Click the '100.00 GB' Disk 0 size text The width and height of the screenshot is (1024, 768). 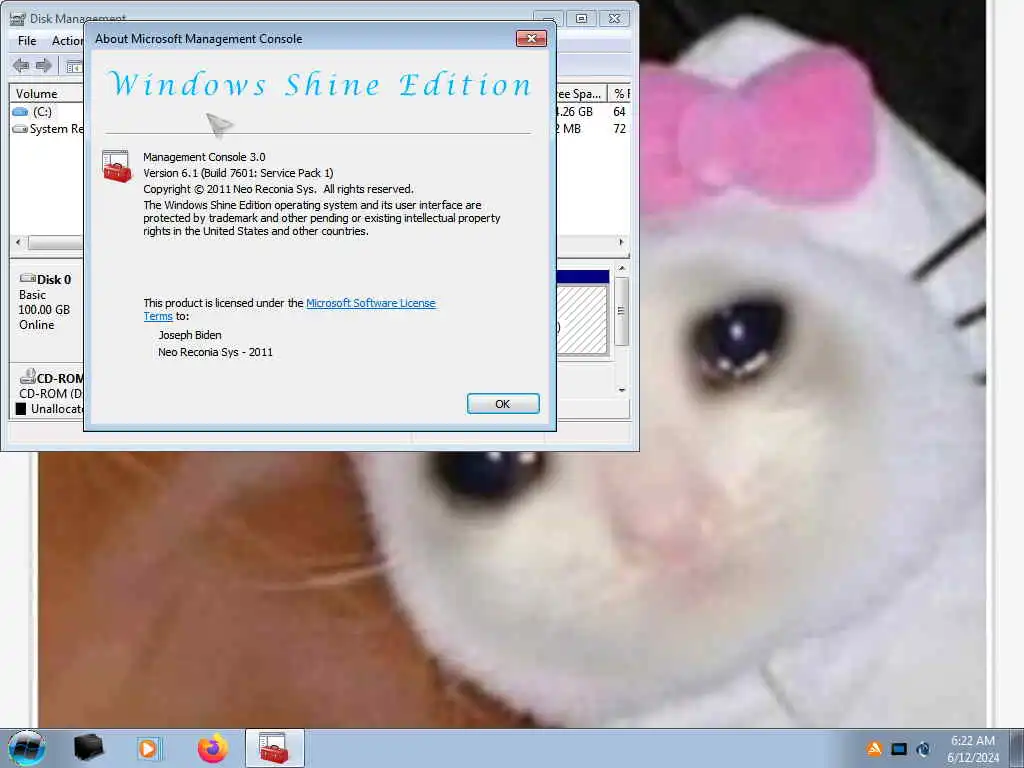[44, 310]
